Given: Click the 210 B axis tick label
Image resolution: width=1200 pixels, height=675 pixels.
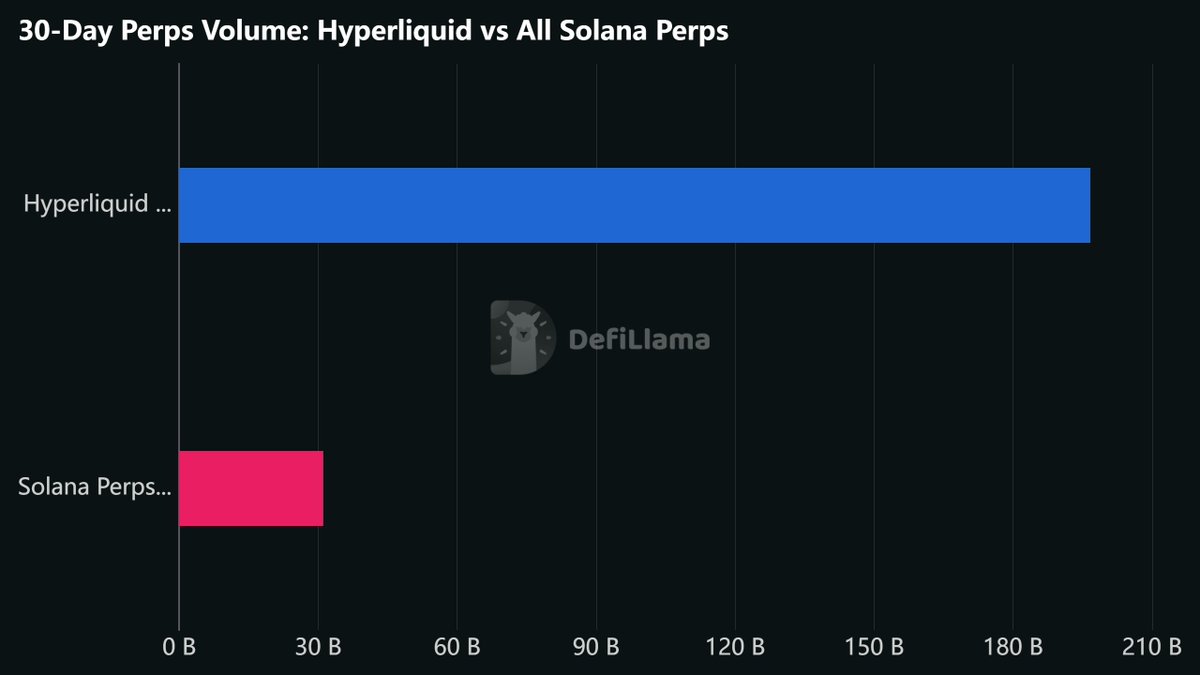Looking at the screenshot, I should 1152,647.
